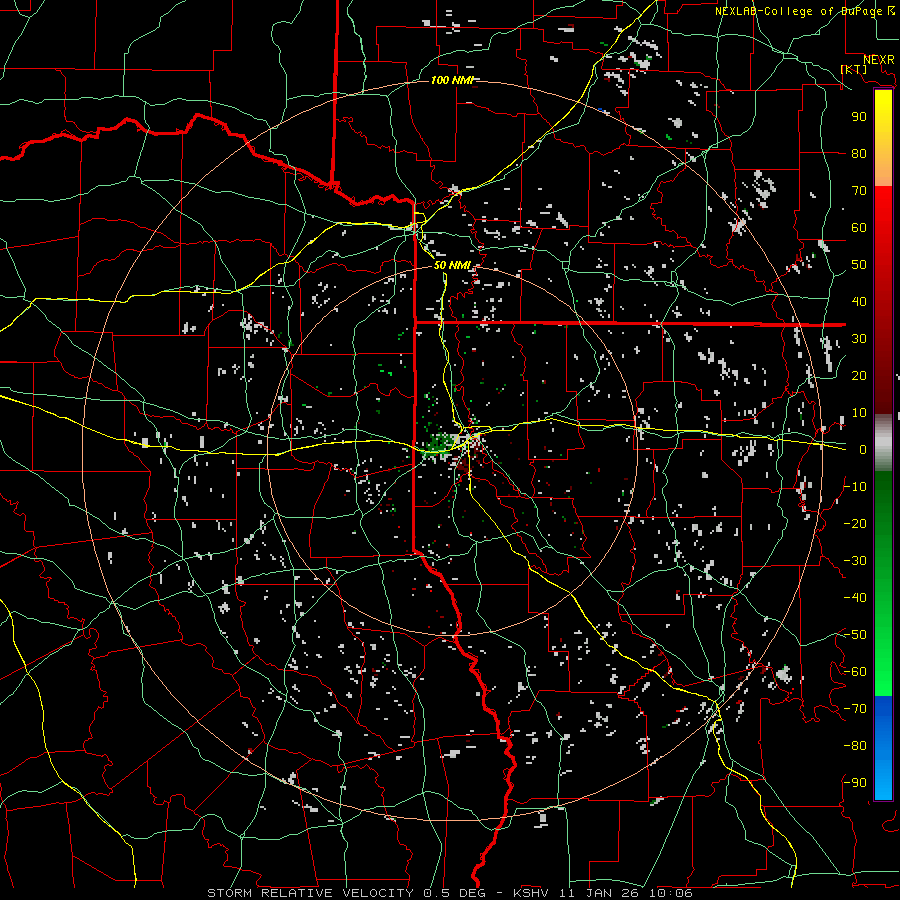Click the "90" scale value
900x900 pixels.
859,117
